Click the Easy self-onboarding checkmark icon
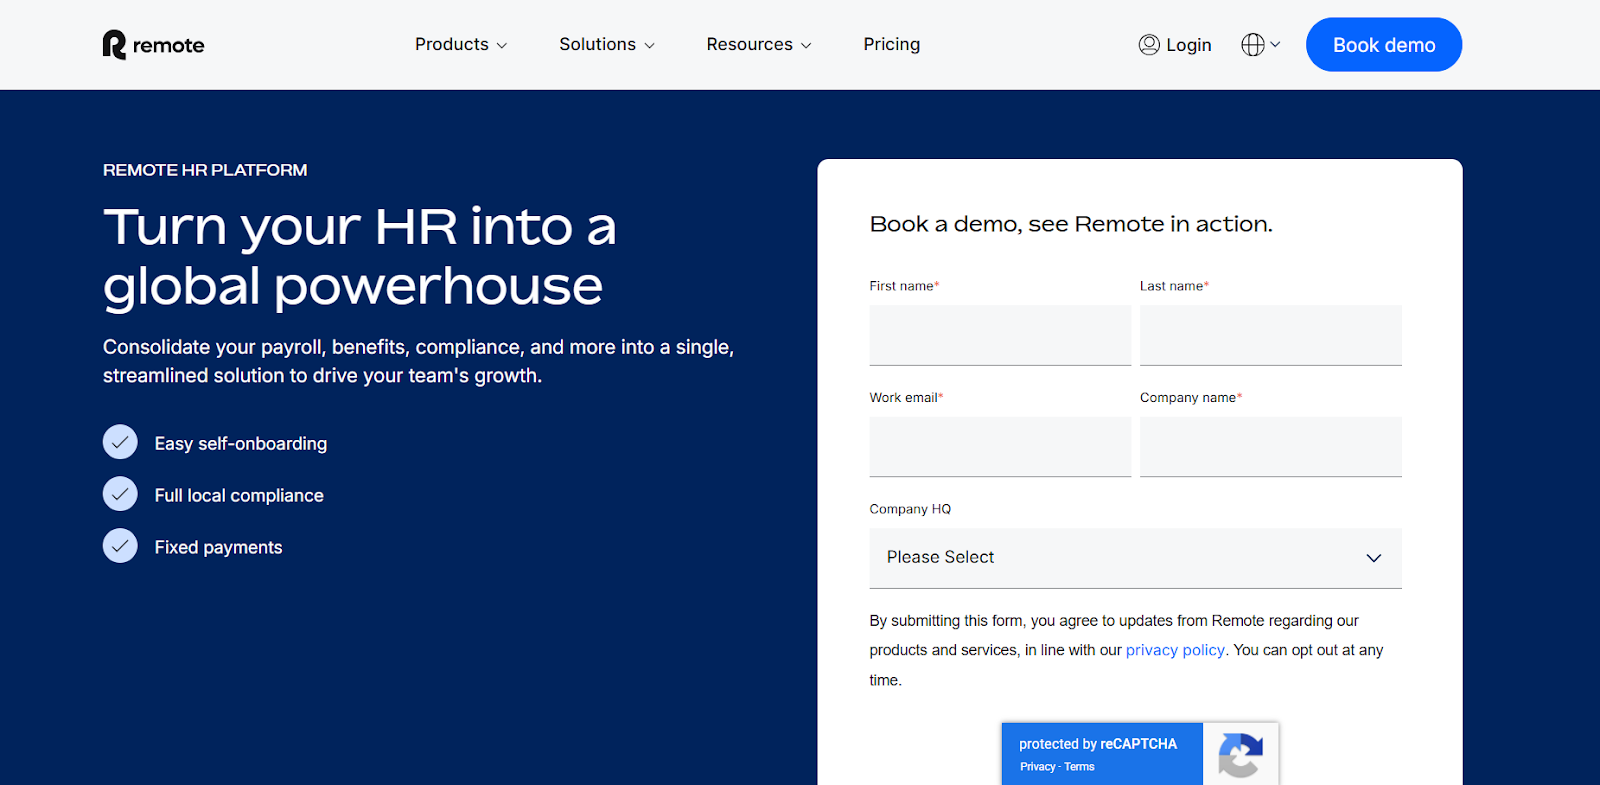Image resolution: width=1600 pixels, height=785 pixels. point(120,442)
